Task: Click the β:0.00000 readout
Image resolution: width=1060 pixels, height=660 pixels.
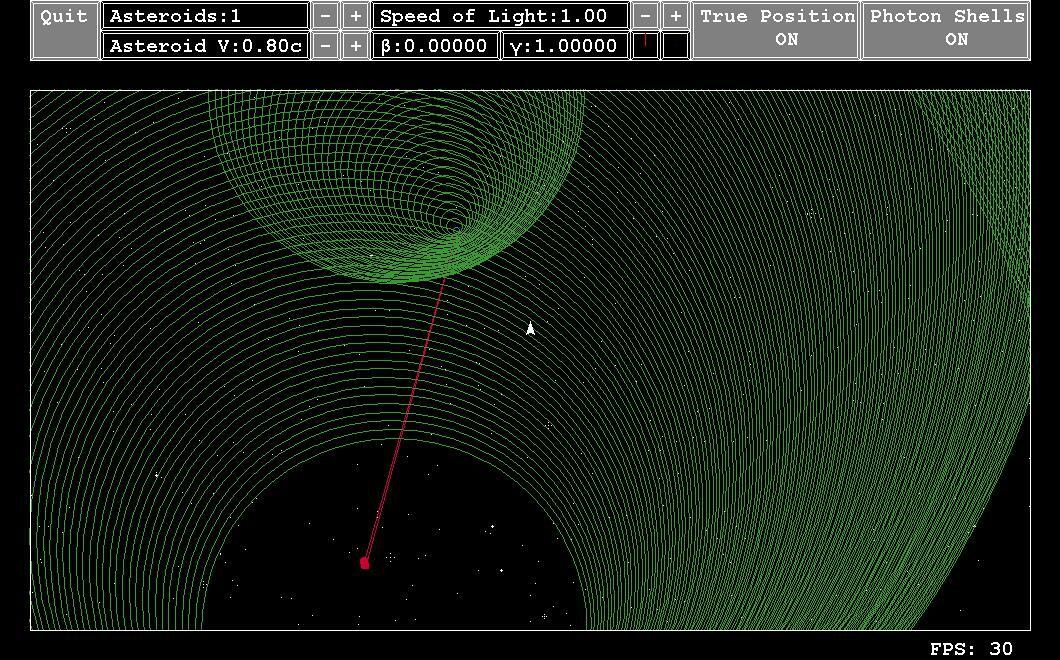Action: point(434,45)
